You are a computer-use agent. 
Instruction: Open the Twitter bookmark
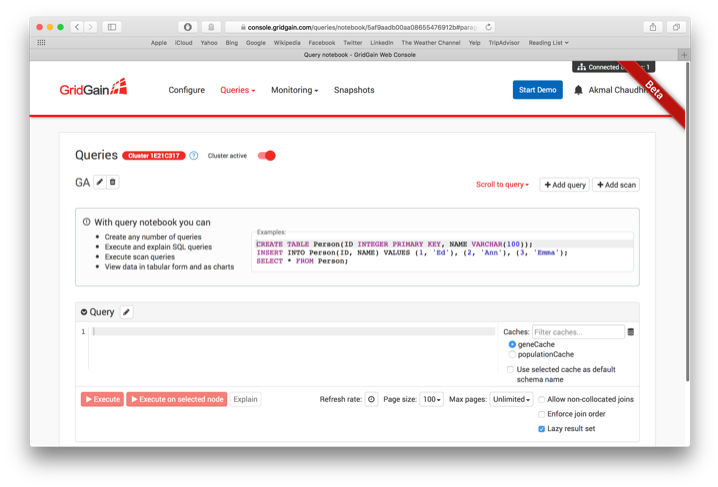353,43
